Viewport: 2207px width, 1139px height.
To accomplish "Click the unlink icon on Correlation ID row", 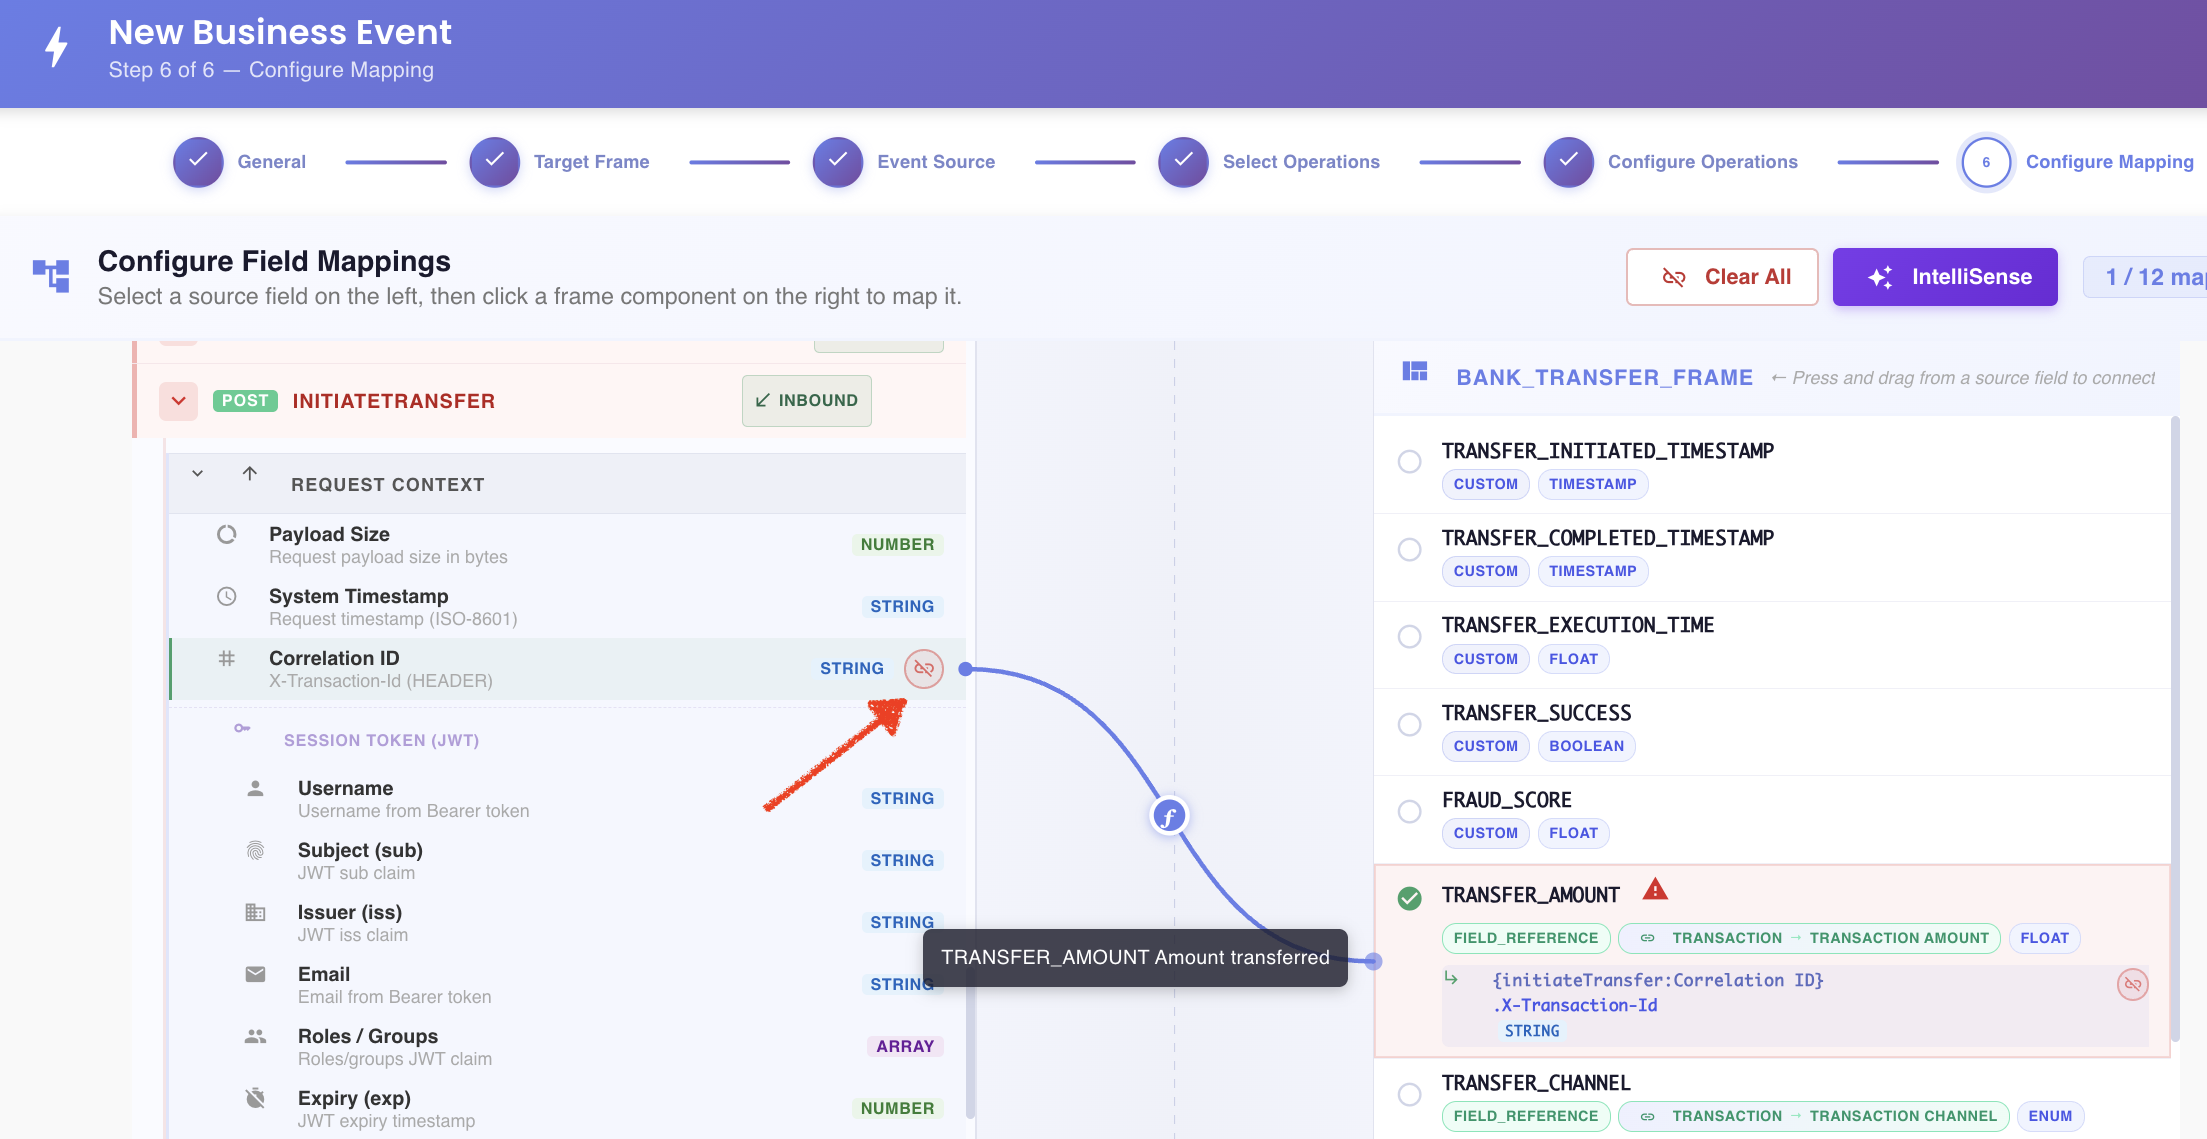I will coord(924,669).
